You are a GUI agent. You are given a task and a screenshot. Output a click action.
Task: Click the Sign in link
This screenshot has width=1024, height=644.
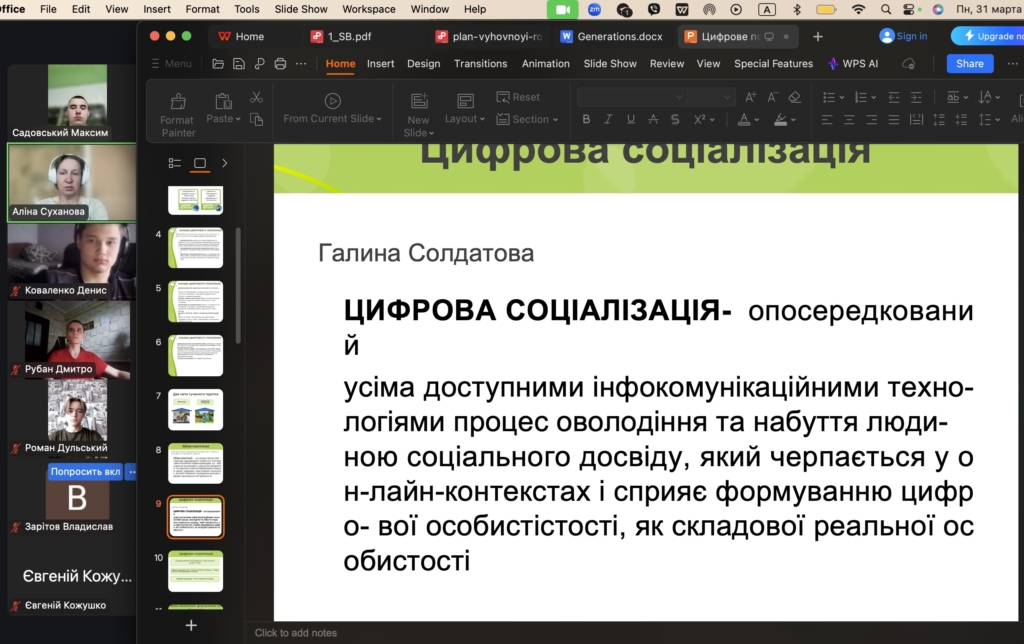911,36
